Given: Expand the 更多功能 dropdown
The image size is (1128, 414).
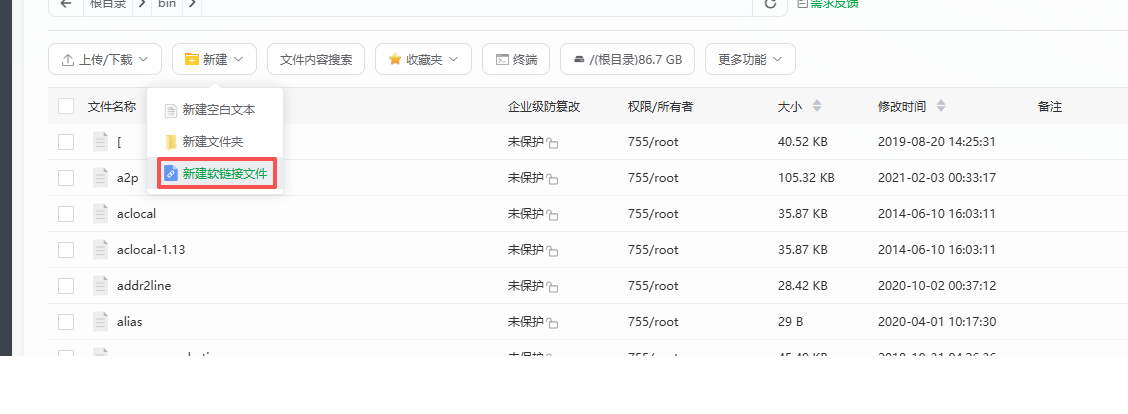Looking at the screenshot, I should [x=750, y=60].
